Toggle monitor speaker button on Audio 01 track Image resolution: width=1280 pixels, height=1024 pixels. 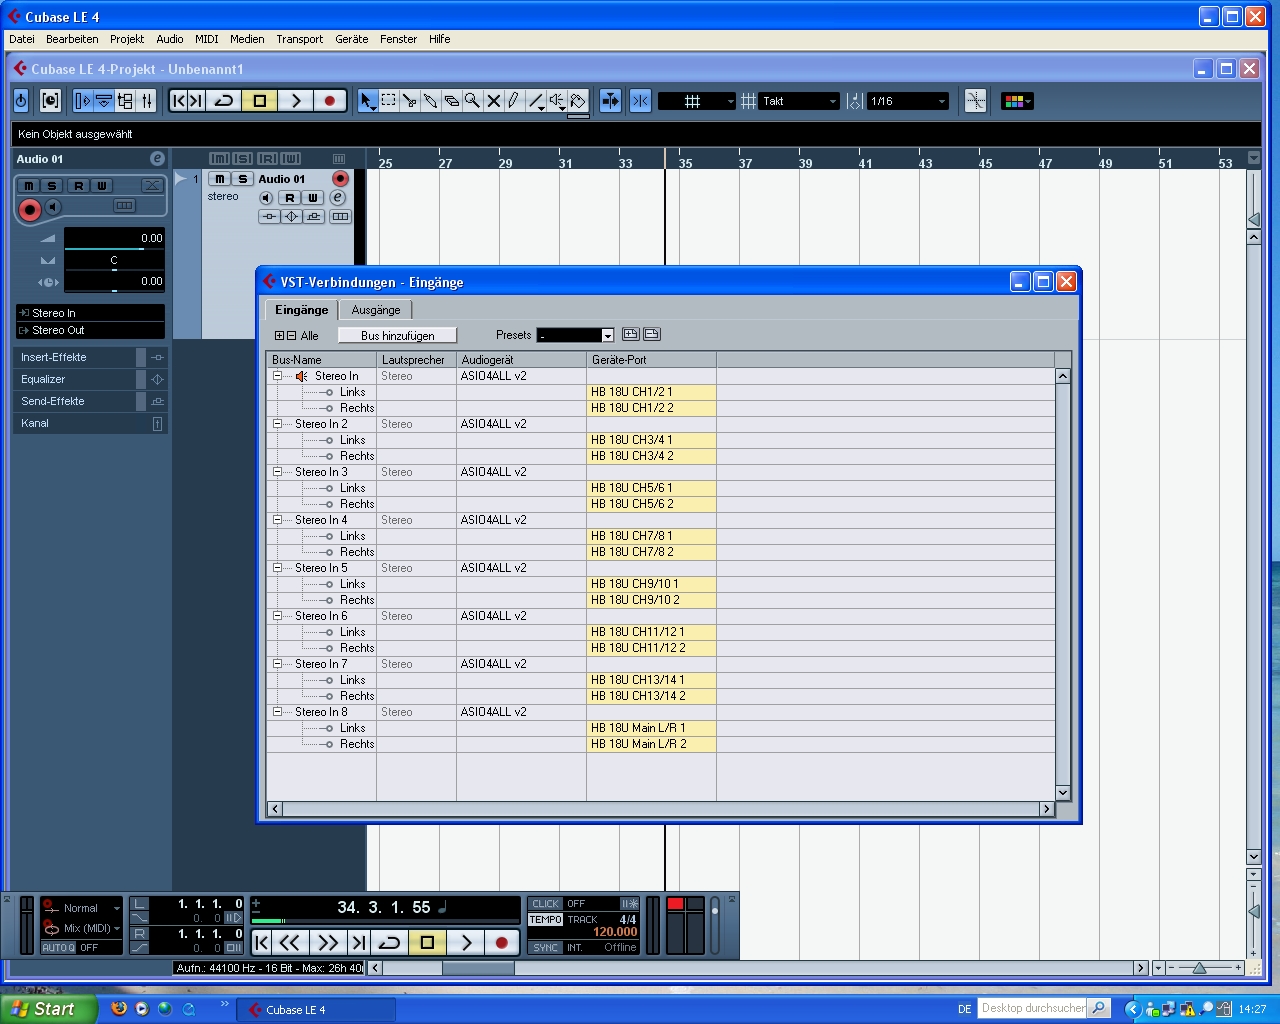[x=266, y=198]
